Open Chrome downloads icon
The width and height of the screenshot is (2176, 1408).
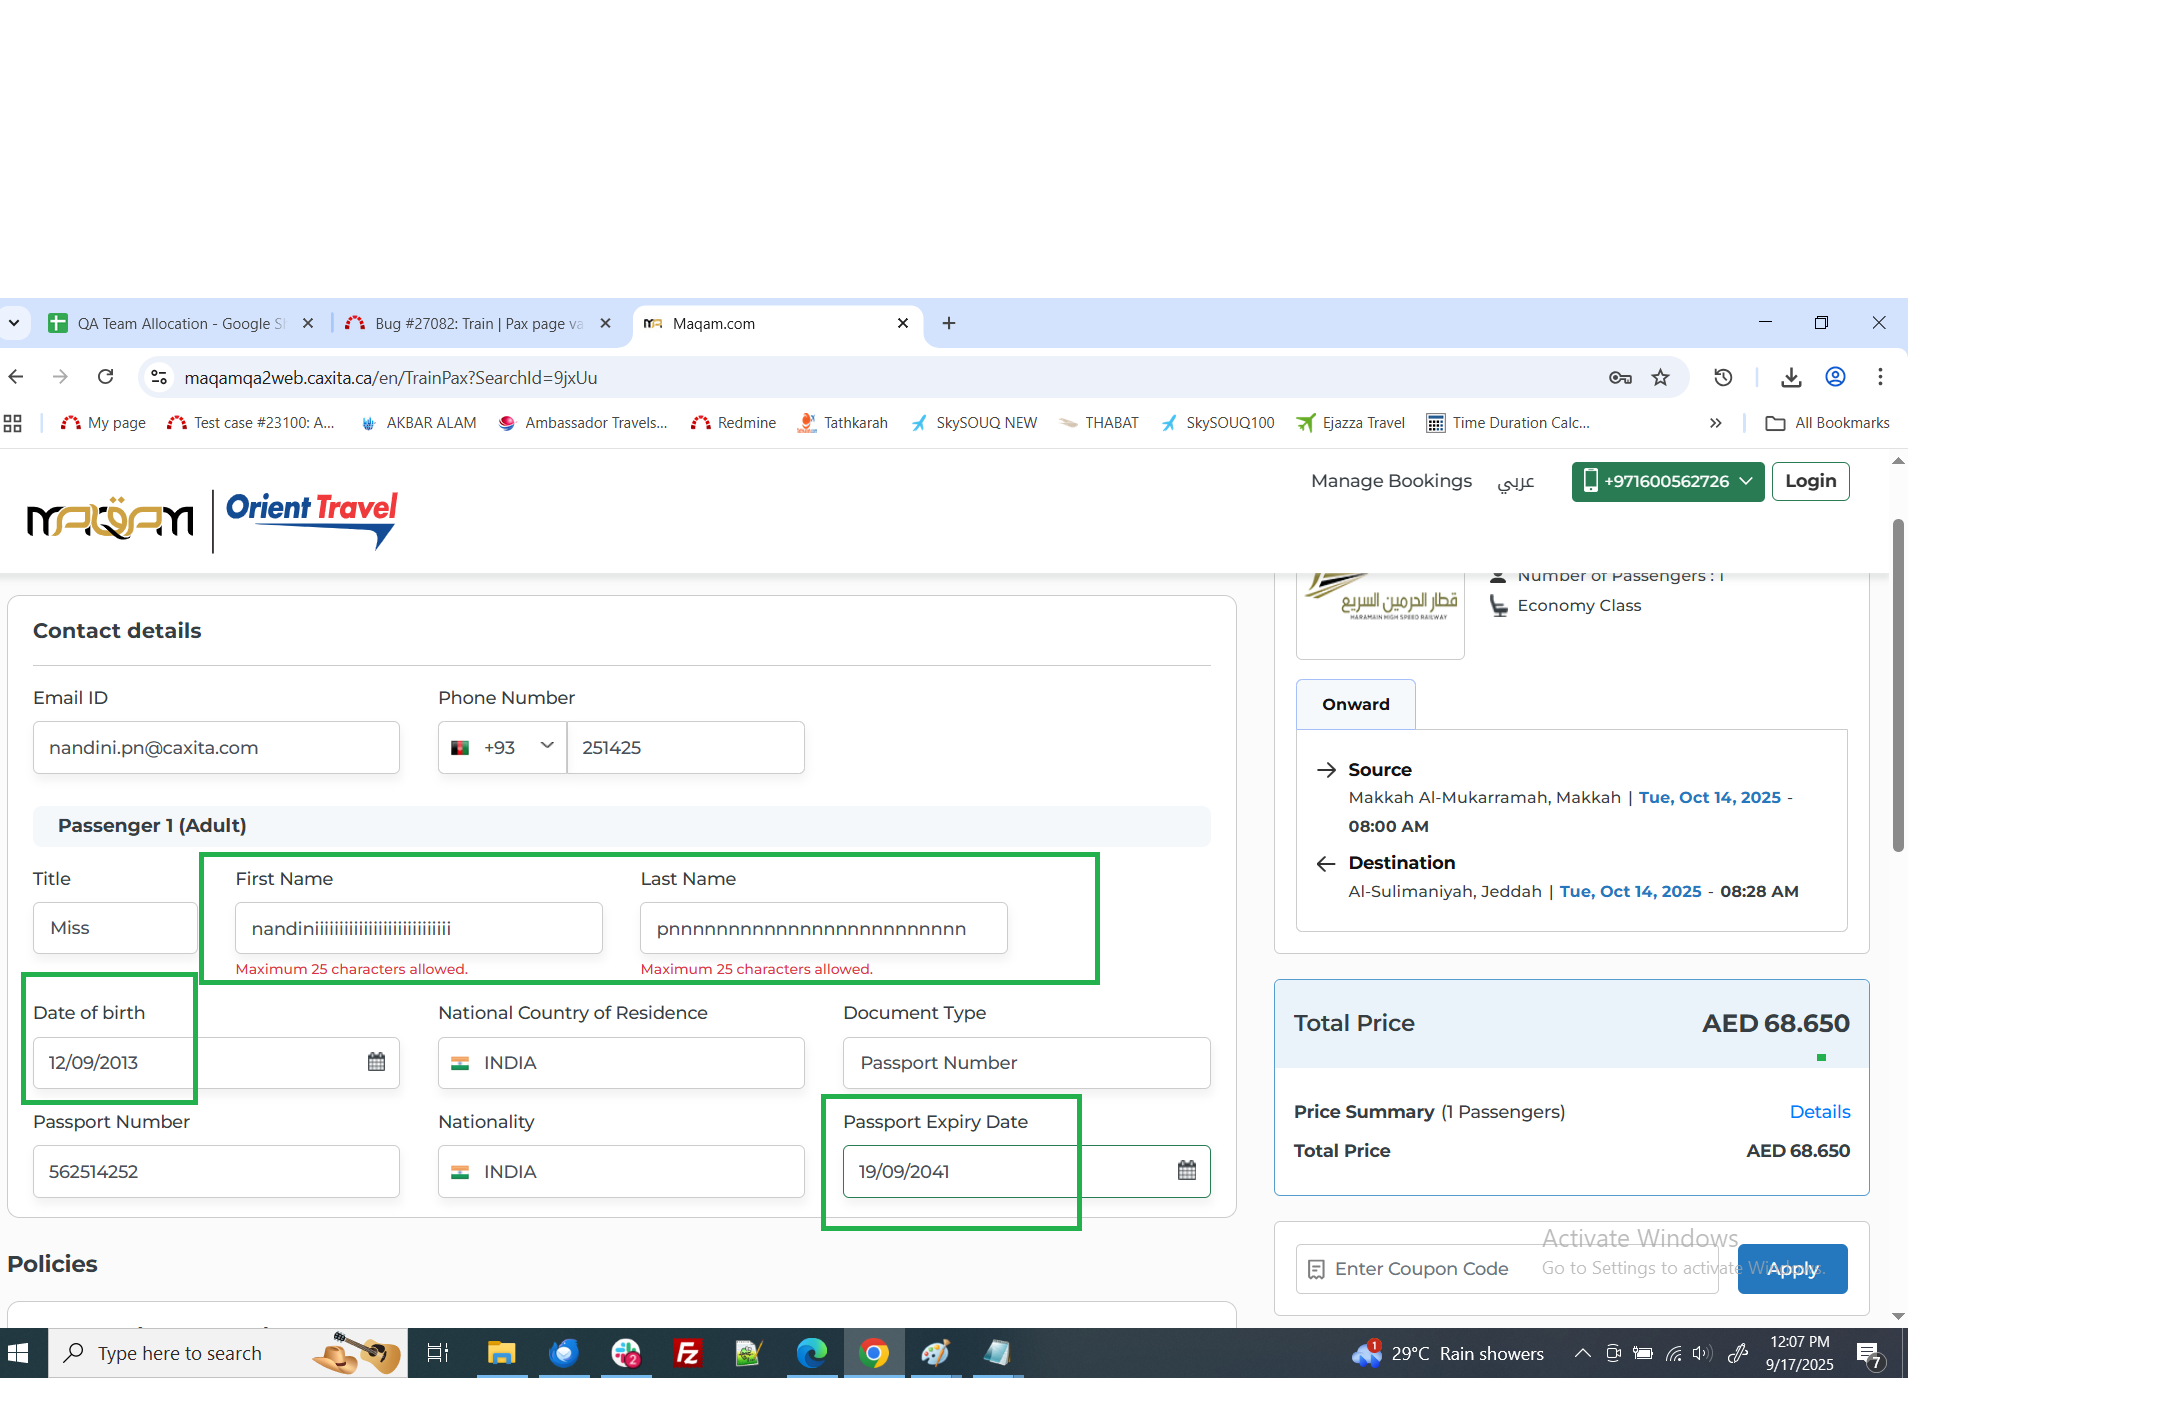click(x=1791, y=377)
